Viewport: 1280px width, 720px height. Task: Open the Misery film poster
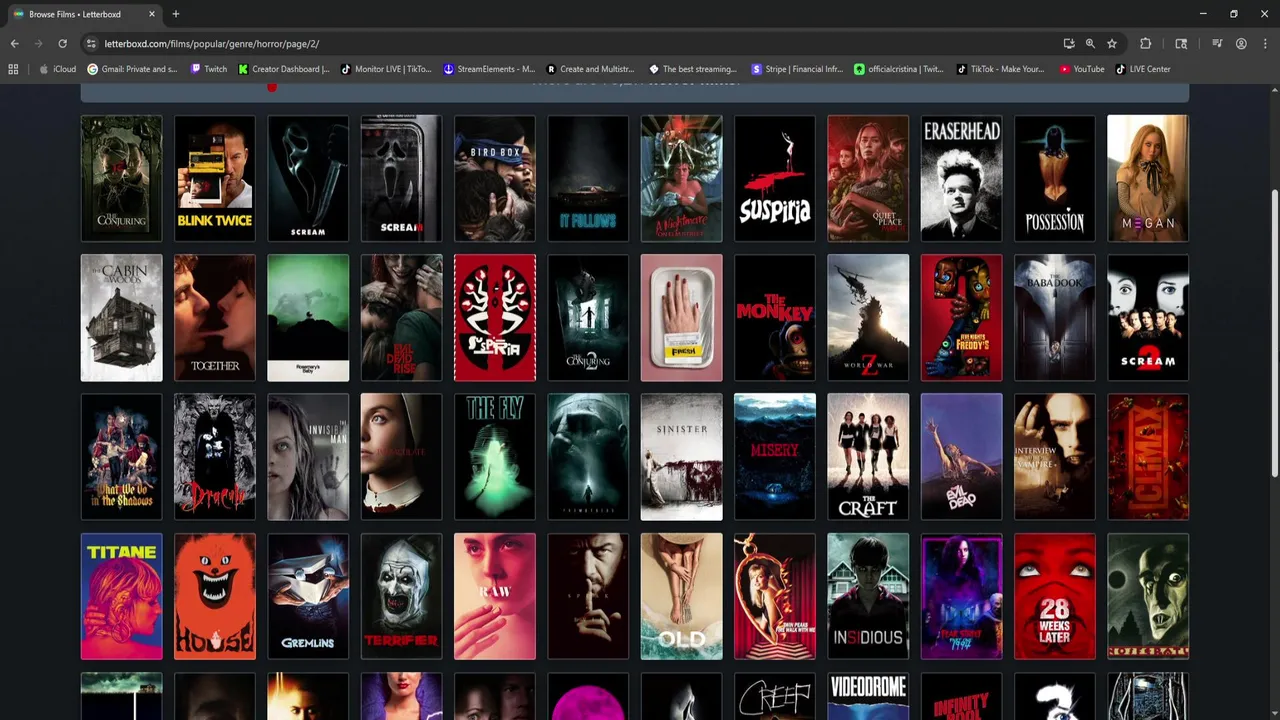tap(775, 457)
